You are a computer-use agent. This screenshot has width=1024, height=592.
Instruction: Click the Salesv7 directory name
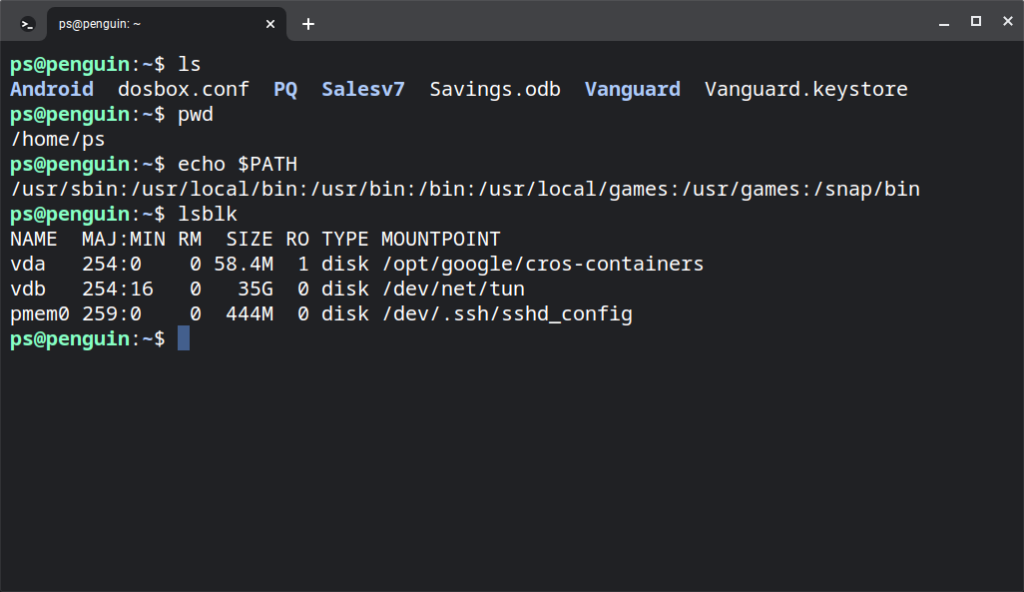363,89
